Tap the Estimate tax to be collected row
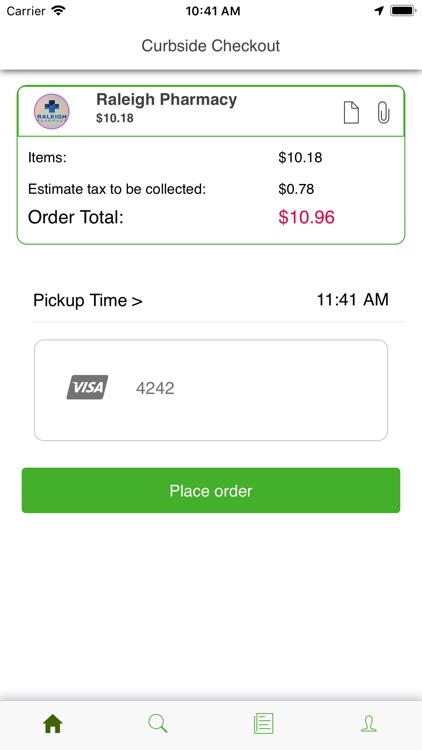 (x=211, y=189)
